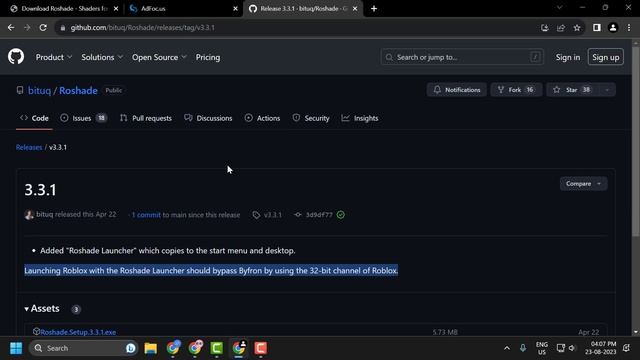640x360 pixels.
Task: Open ENG US language indicator
Action: pyautogui.click(x=542, y=348)
